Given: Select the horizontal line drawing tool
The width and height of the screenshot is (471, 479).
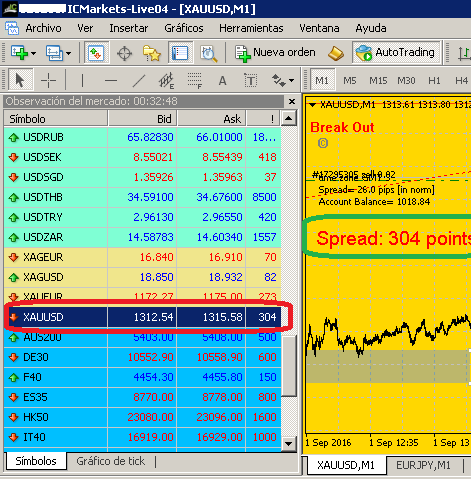Looking at the screenshot, I should (111, 80).
